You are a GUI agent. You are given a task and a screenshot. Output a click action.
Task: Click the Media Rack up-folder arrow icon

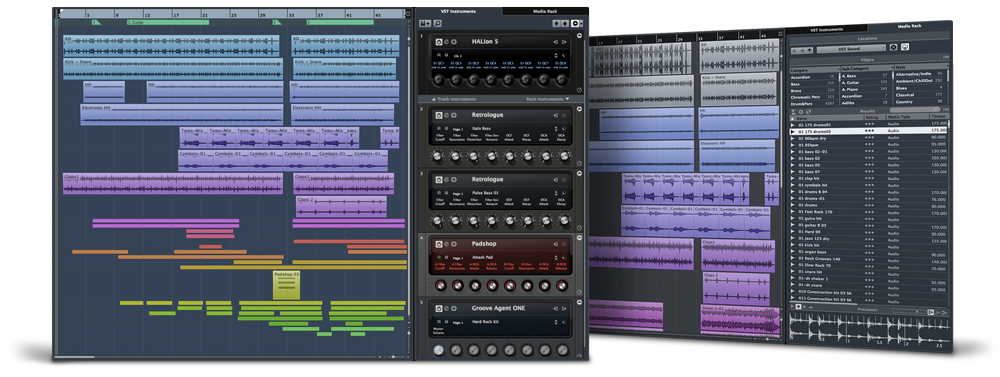click(809, 50)
